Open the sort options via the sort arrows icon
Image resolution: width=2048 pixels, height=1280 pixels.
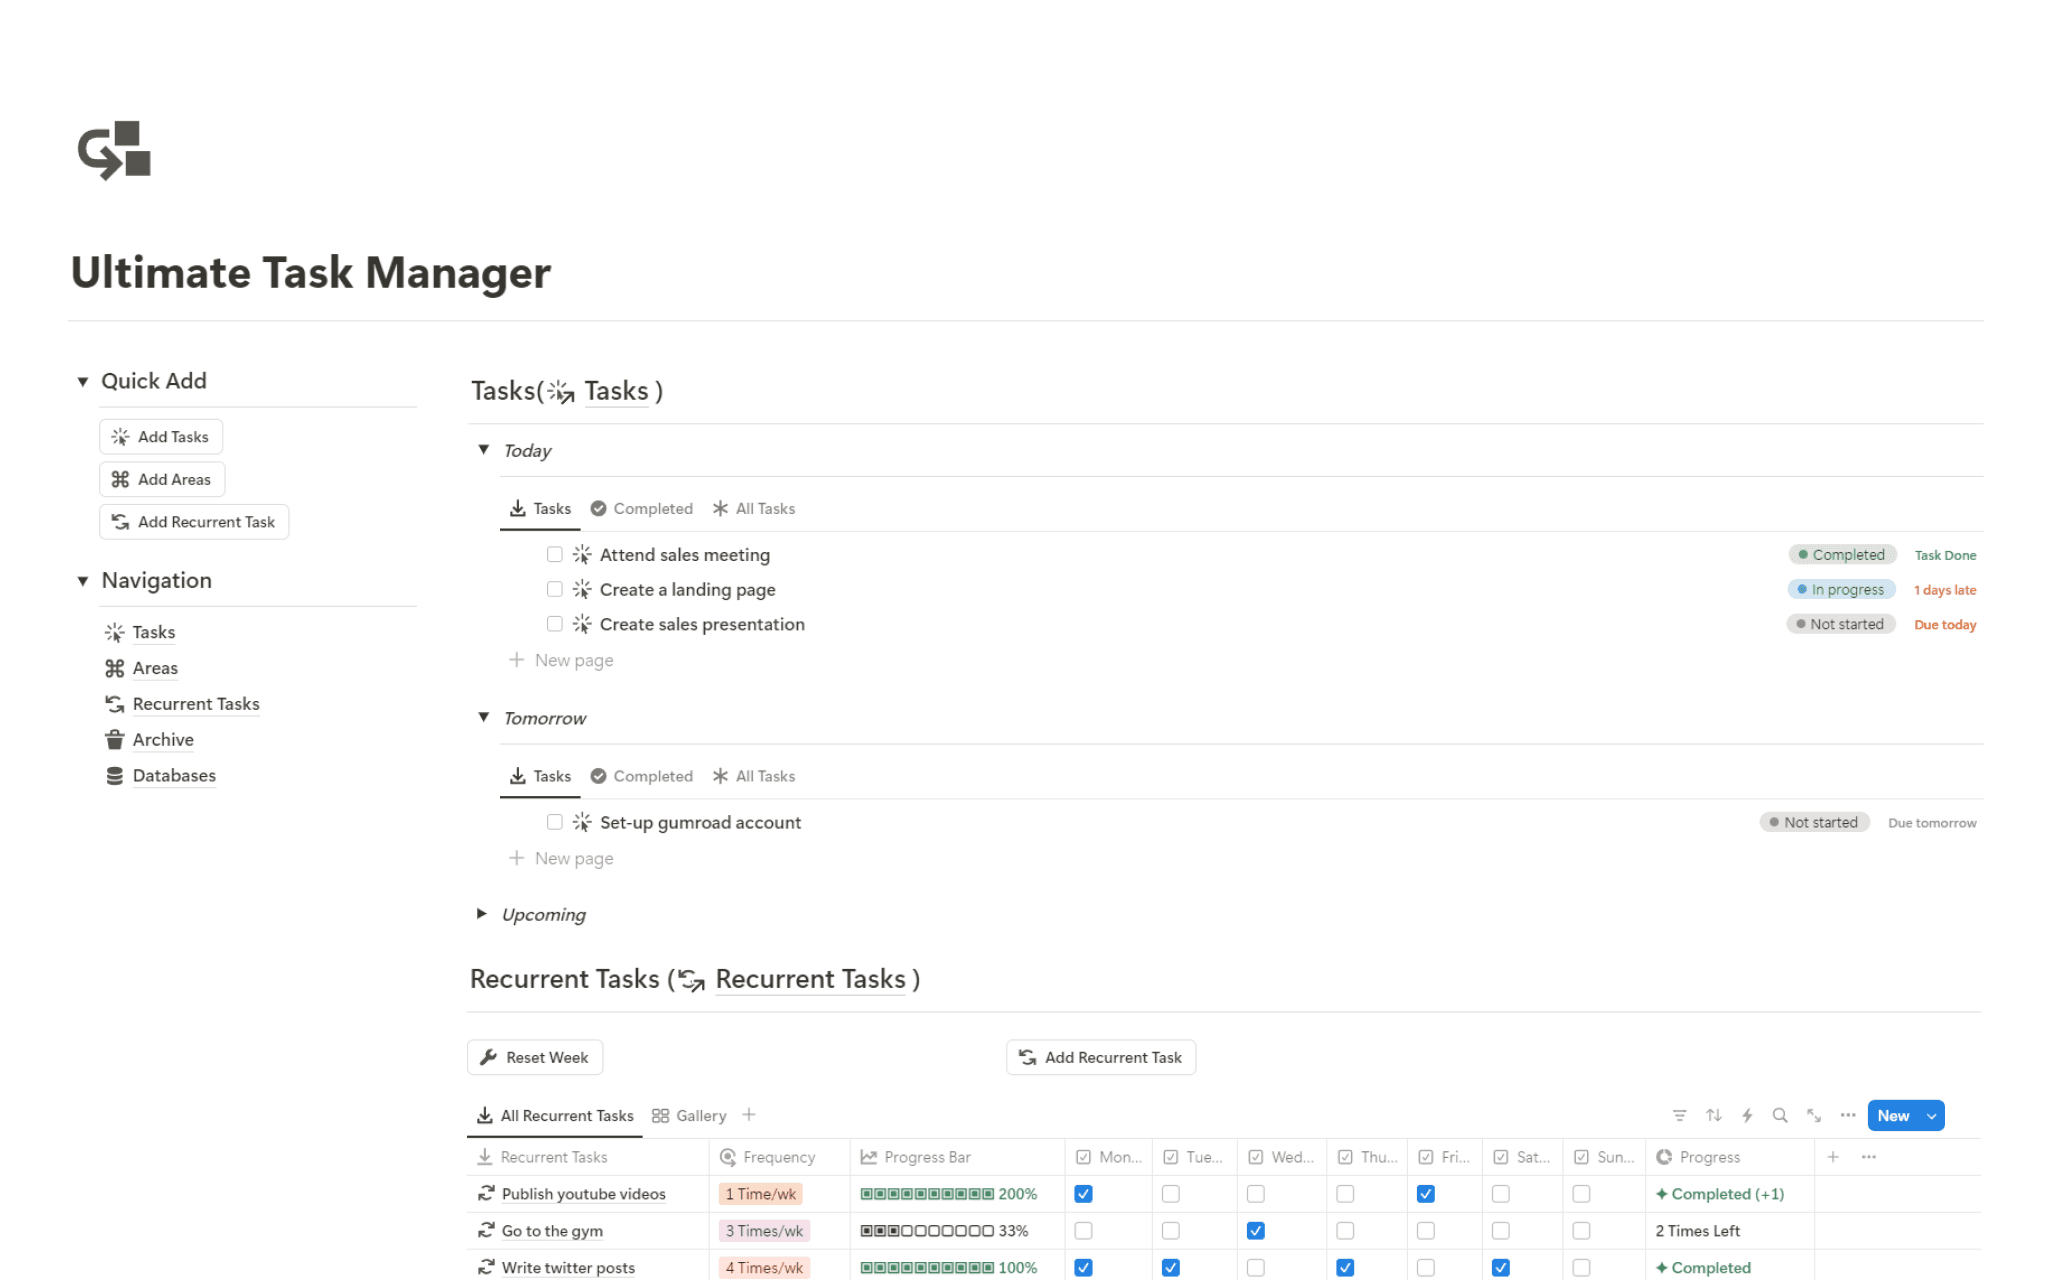(1714, 1115)
